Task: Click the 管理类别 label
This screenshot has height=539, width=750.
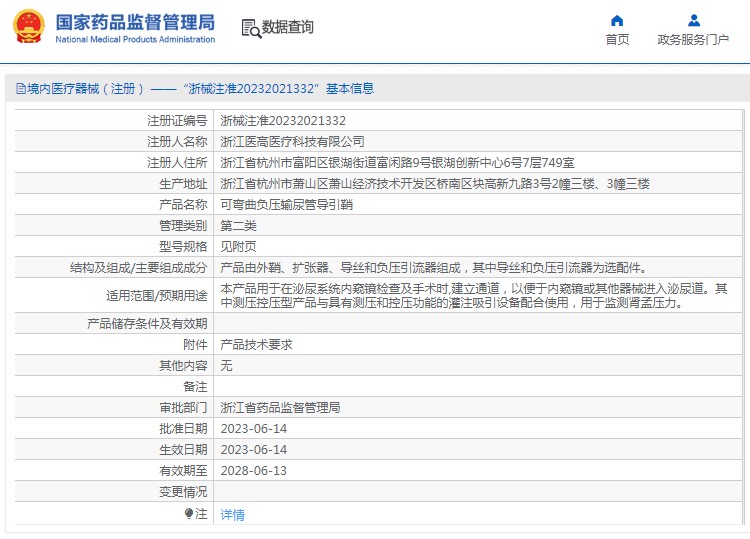Action: tap(183, 226)
